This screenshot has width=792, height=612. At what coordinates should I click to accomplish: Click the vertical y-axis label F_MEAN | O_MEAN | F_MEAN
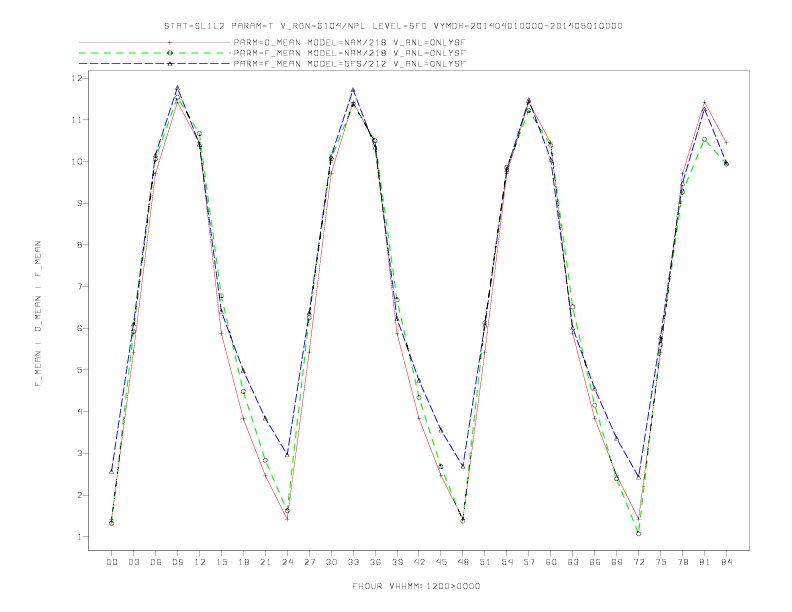point(38,314)
